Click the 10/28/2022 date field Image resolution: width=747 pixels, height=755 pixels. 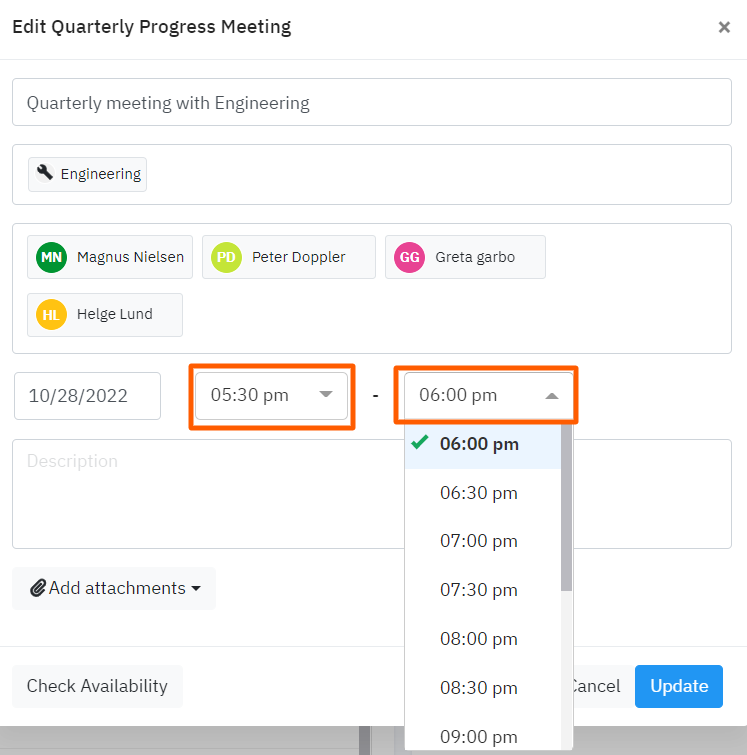click(87, 396)
